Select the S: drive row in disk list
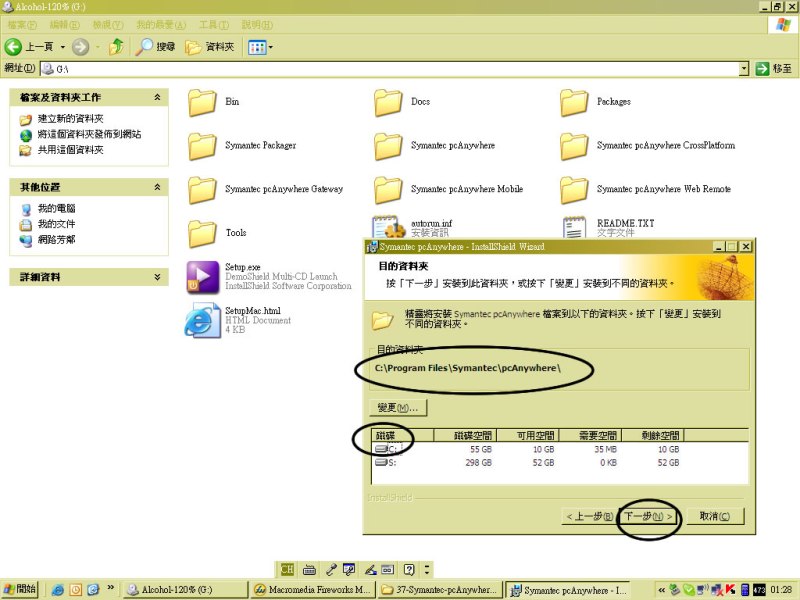 [560, 462]
